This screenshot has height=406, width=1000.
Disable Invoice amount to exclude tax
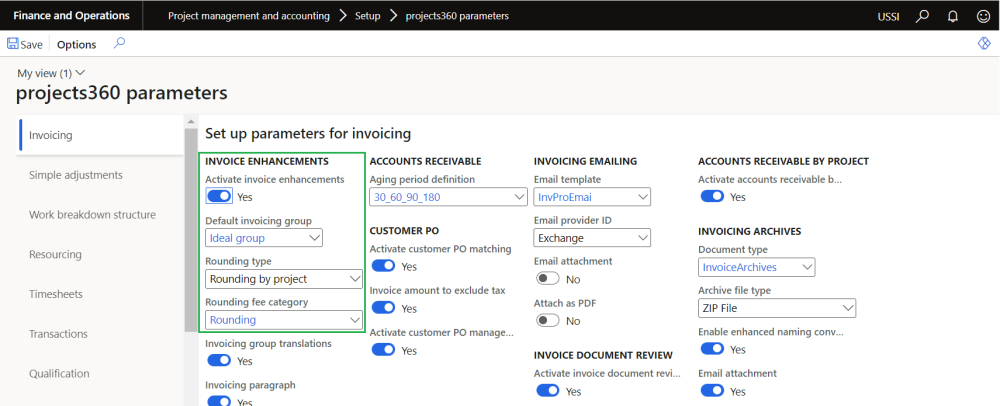click(383, 308)
